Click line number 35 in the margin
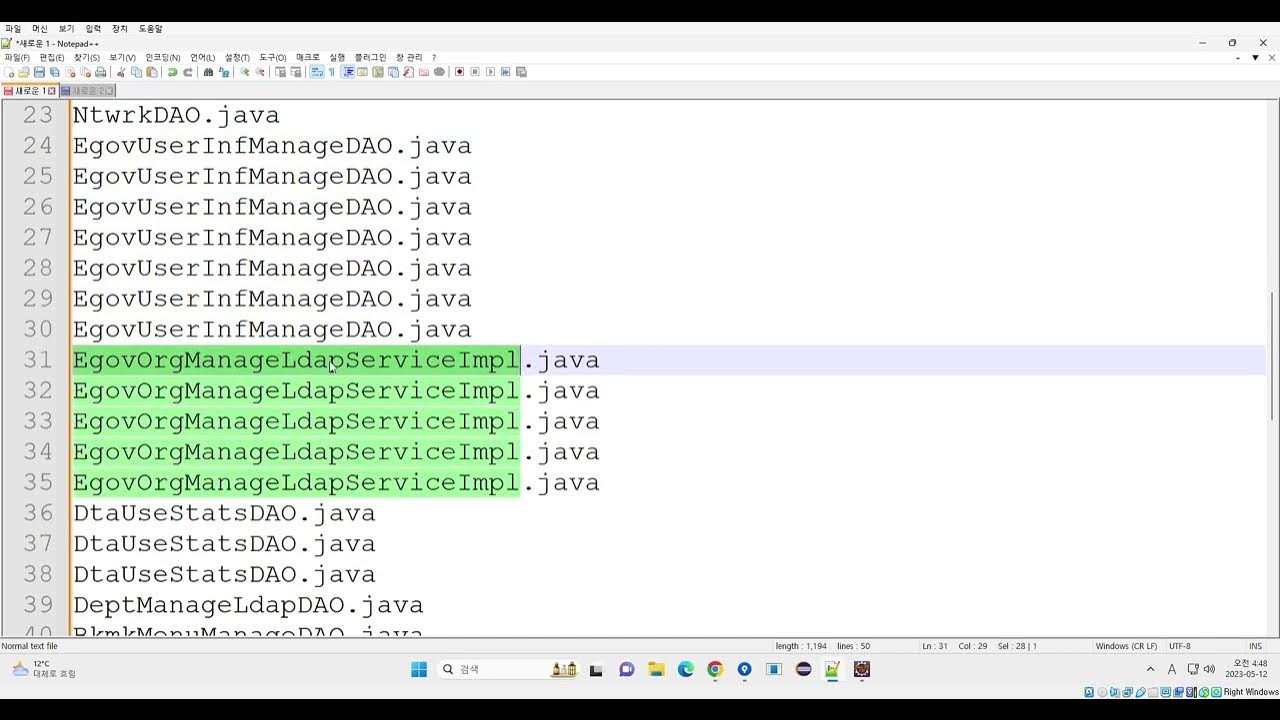Screen dimensions: 1280x720 pos(38,482)
